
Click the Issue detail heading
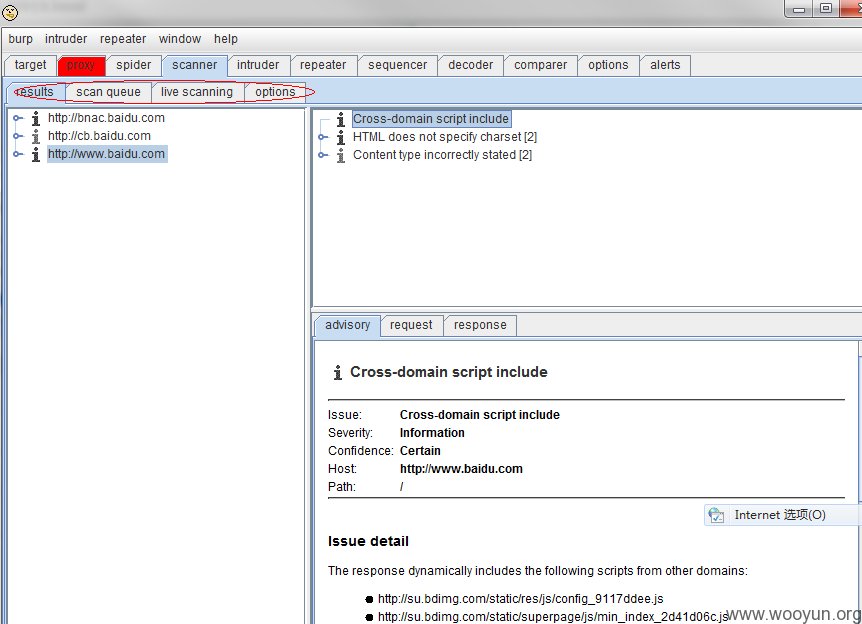pyautogui.click(x=368, y=542)
